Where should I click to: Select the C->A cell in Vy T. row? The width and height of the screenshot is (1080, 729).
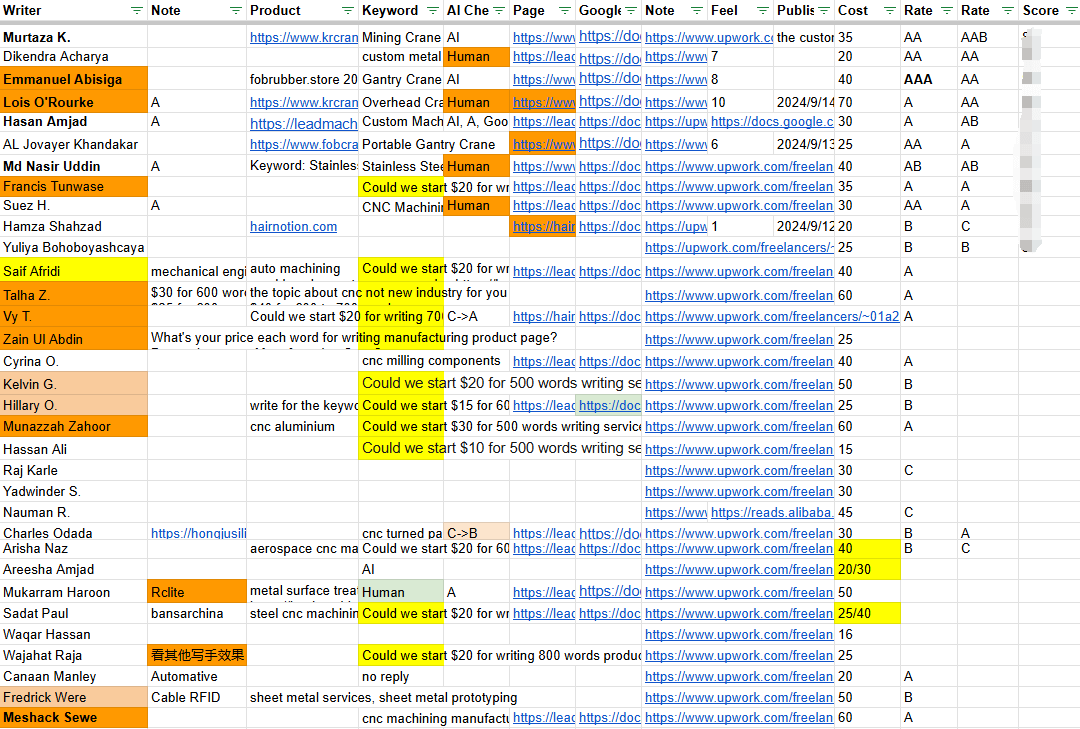click(477, 316)
